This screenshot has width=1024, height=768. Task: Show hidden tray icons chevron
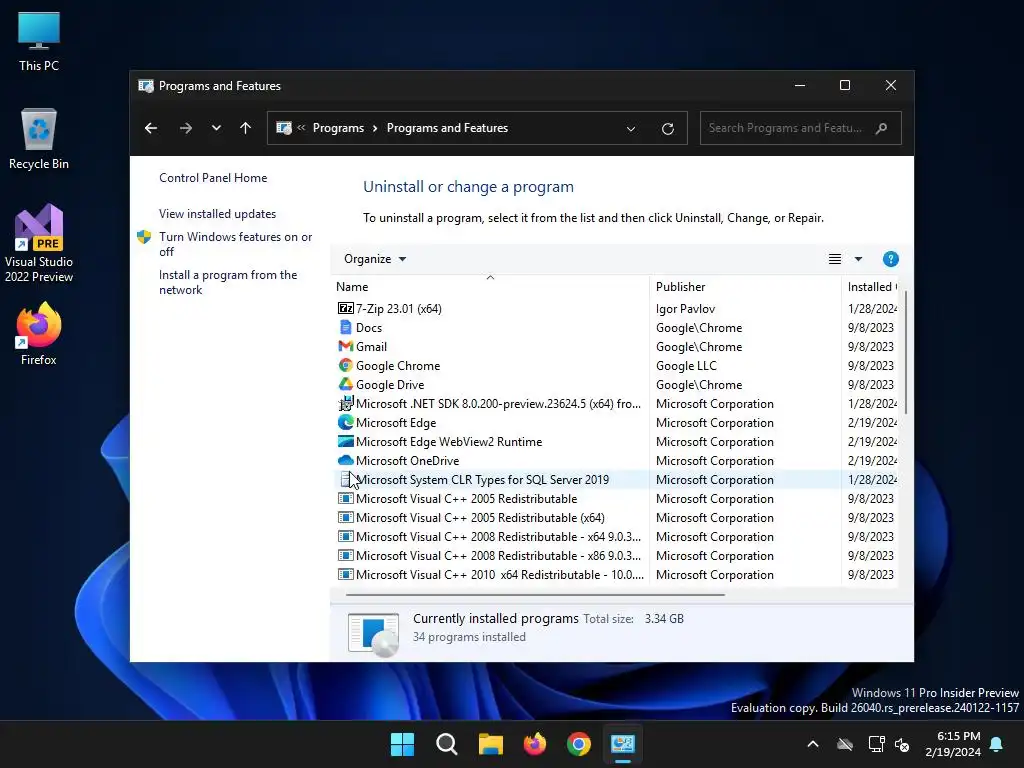tap(813, 744)
